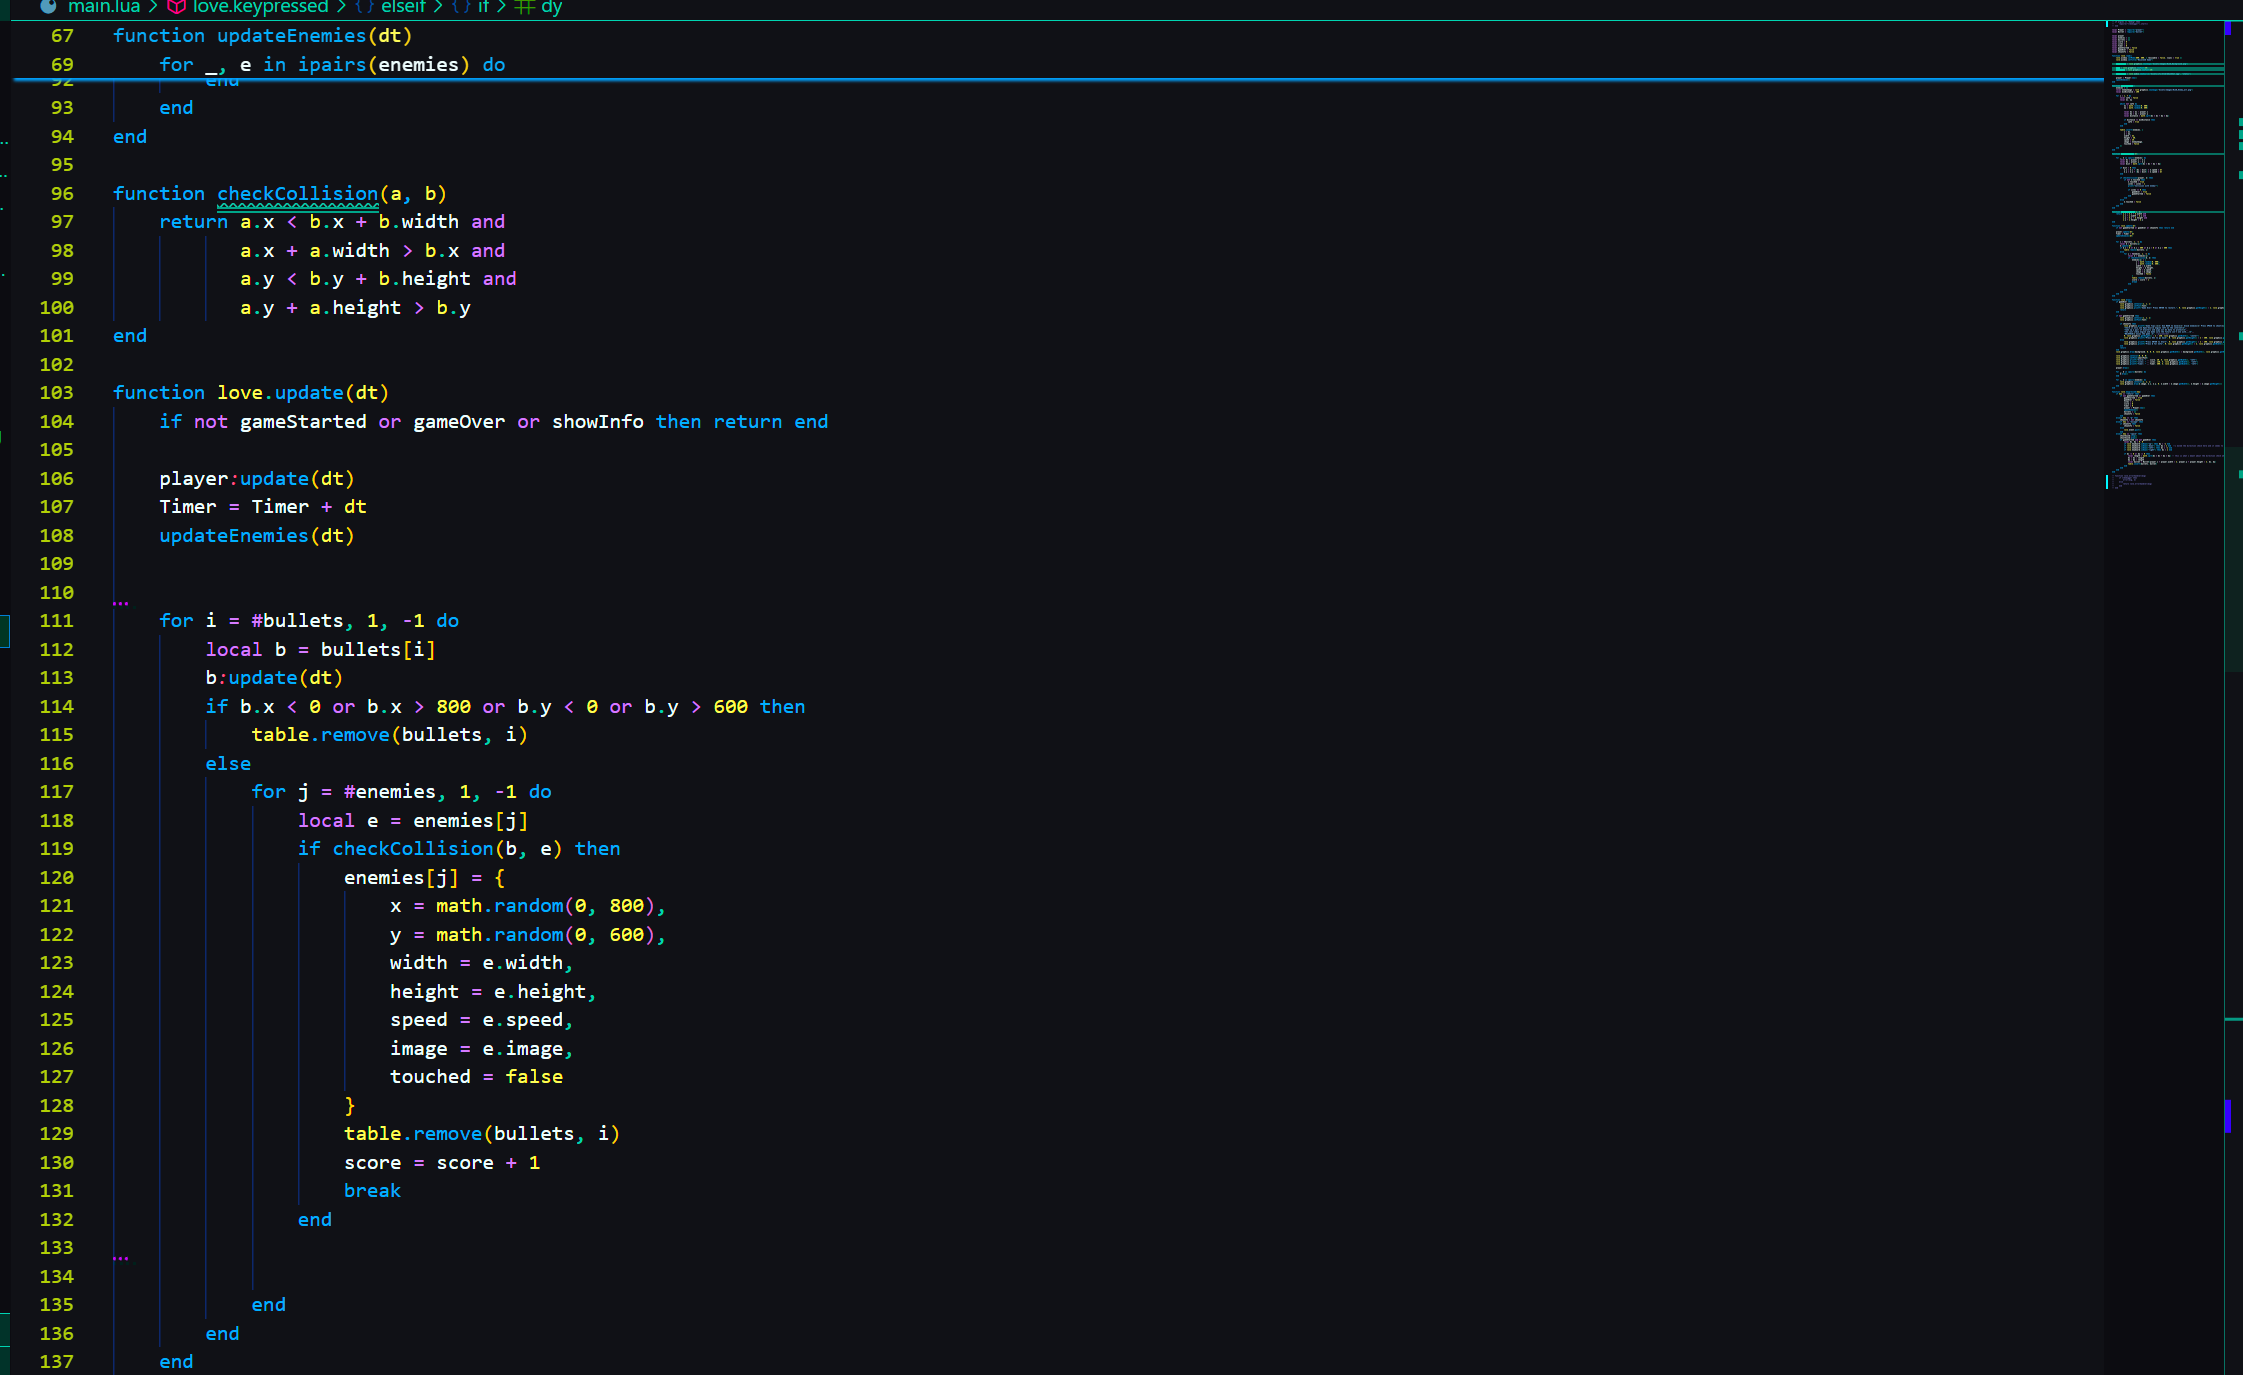The height and width of the screenshot is (1375, 2243).
Task: Click the underlined checkCollision function name
Action: click(298, 194)
